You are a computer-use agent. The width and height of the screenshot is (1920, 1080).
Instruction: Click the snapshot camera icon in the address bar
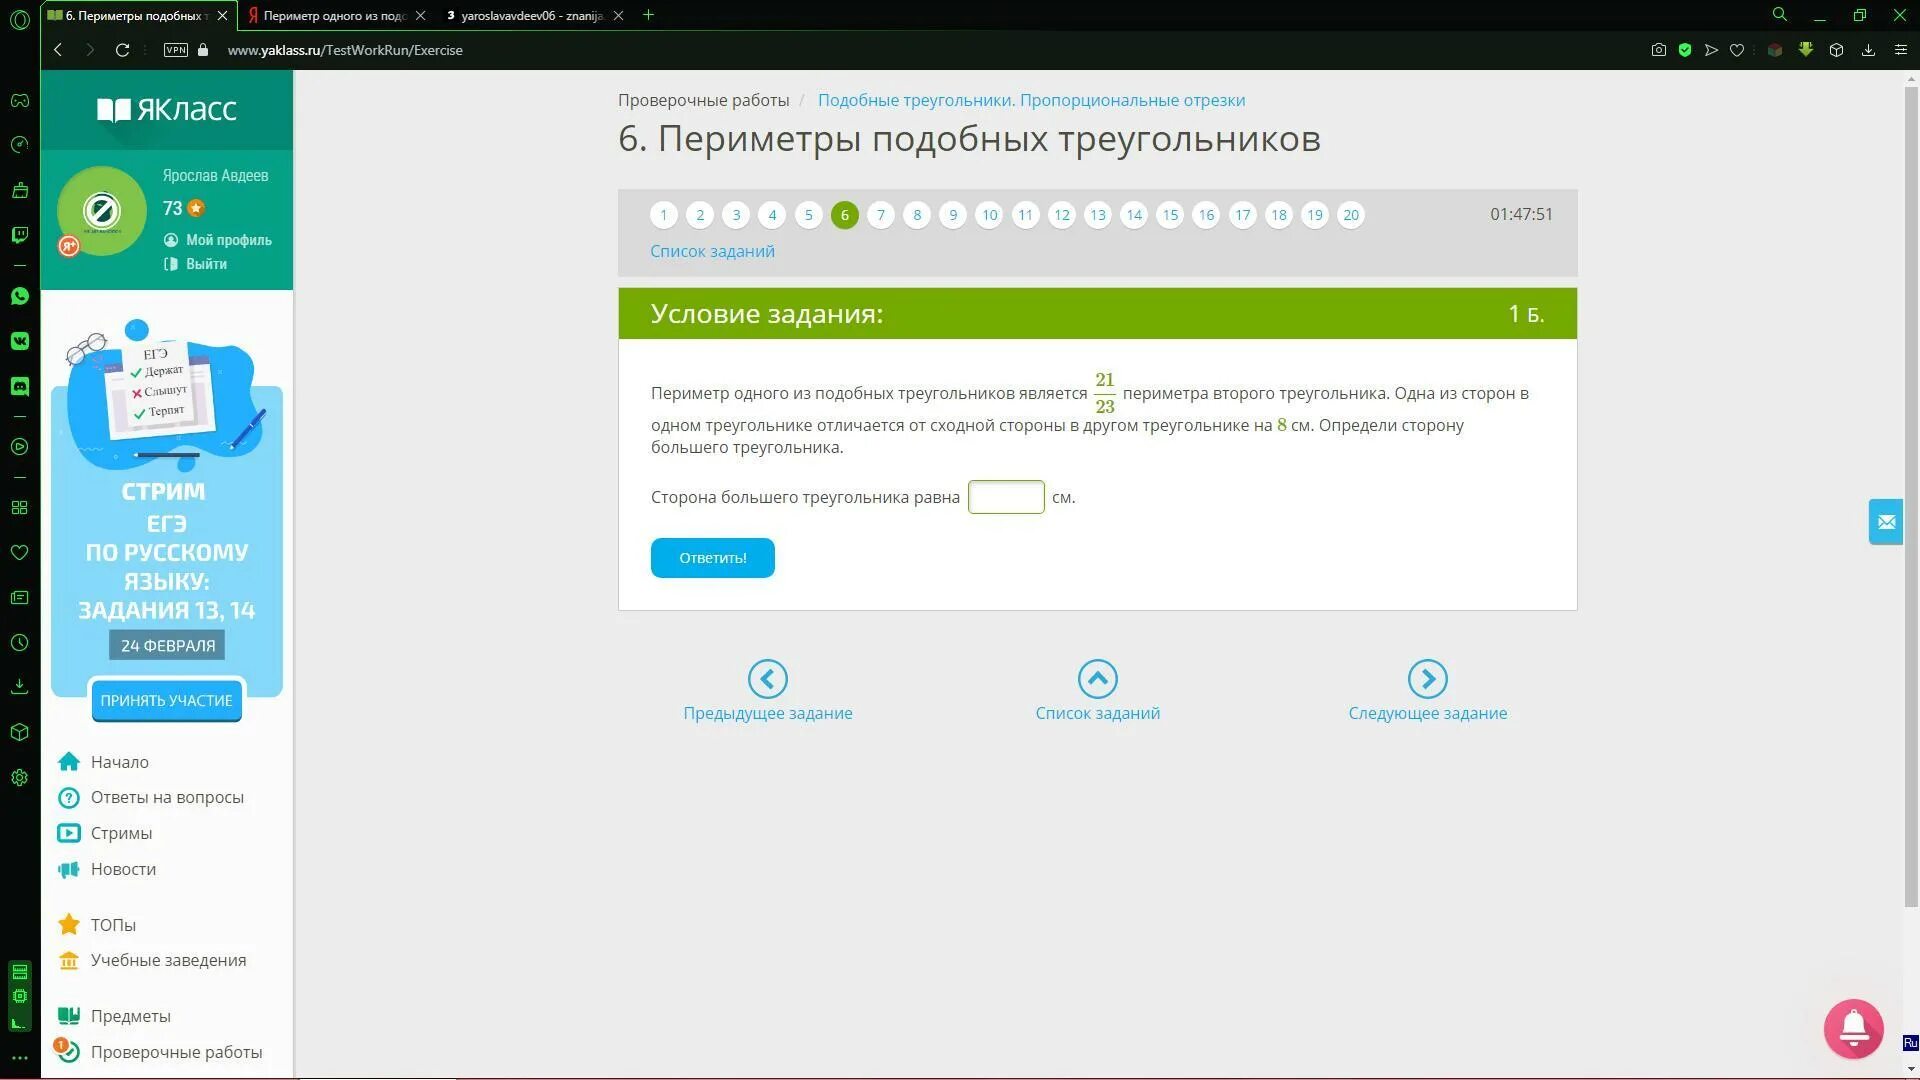1658,50
